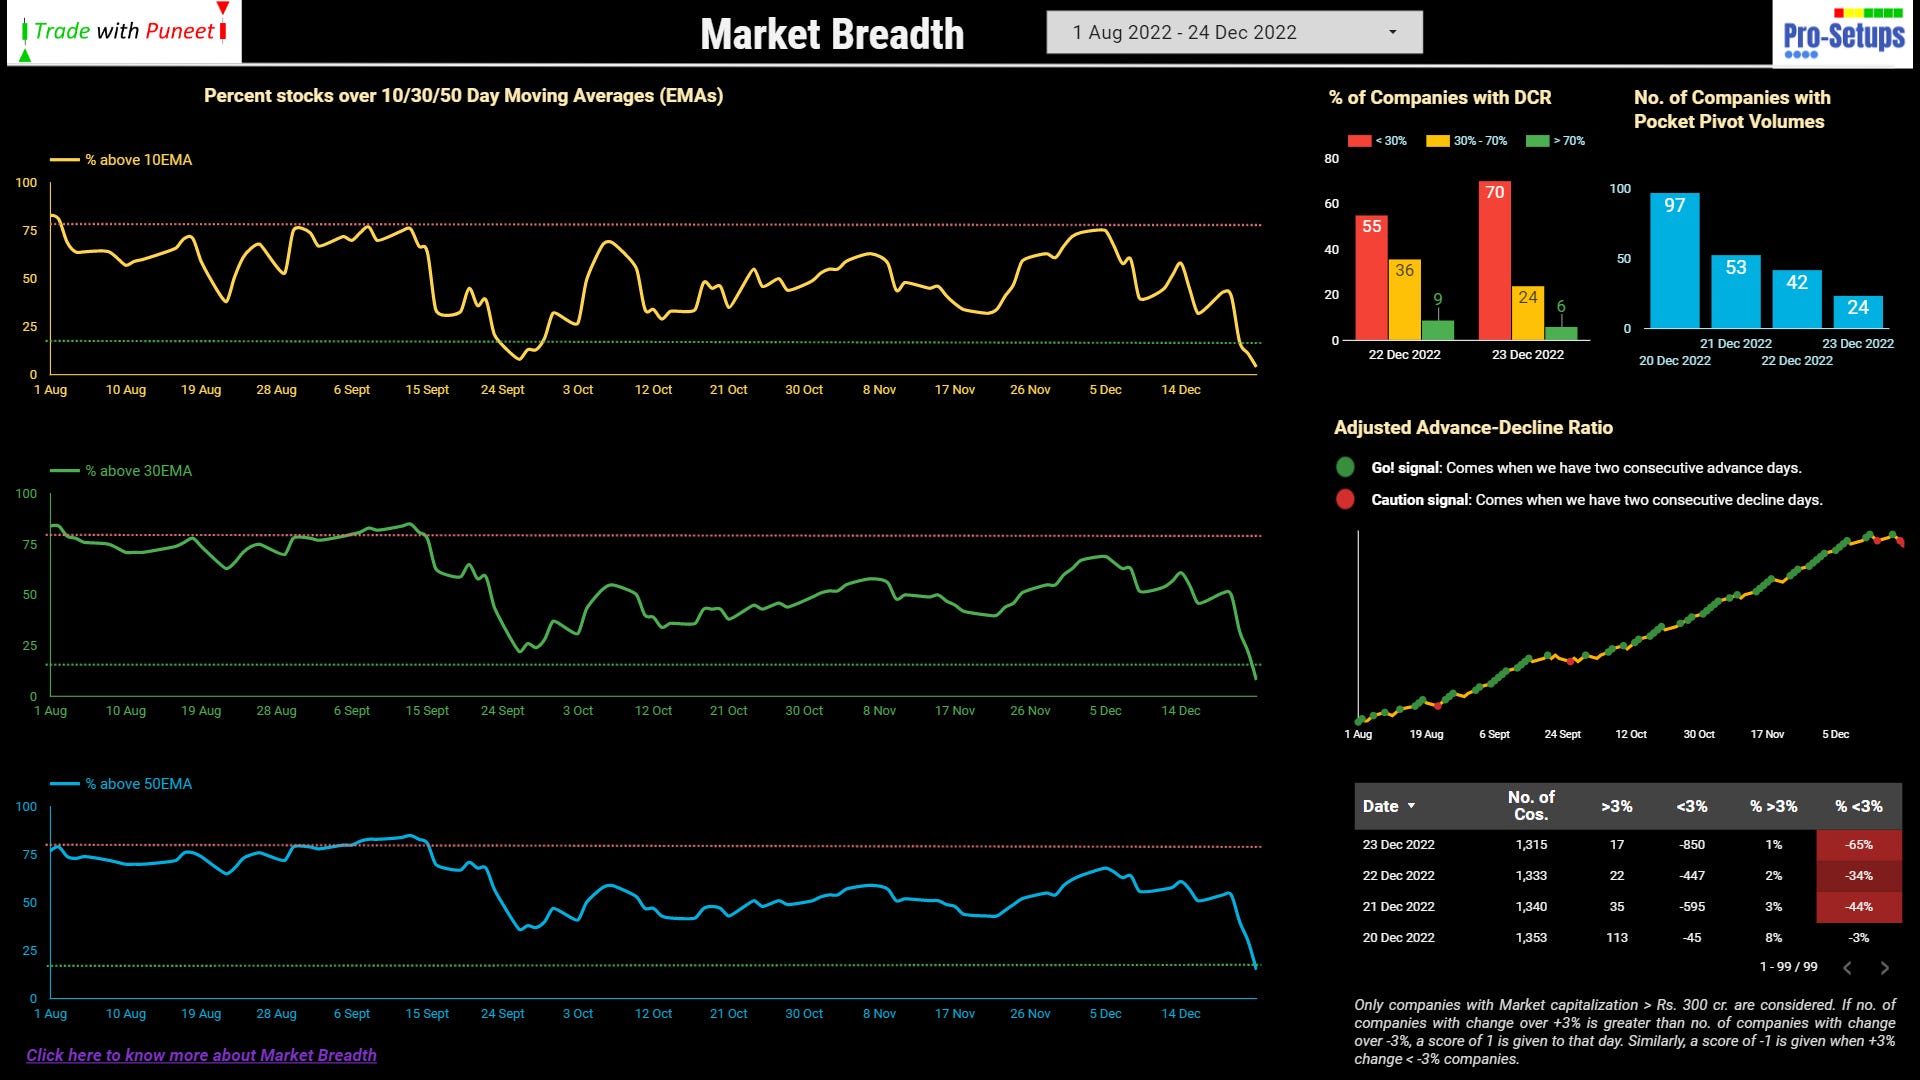Go to previous table page arrow

coord(1847,968)
